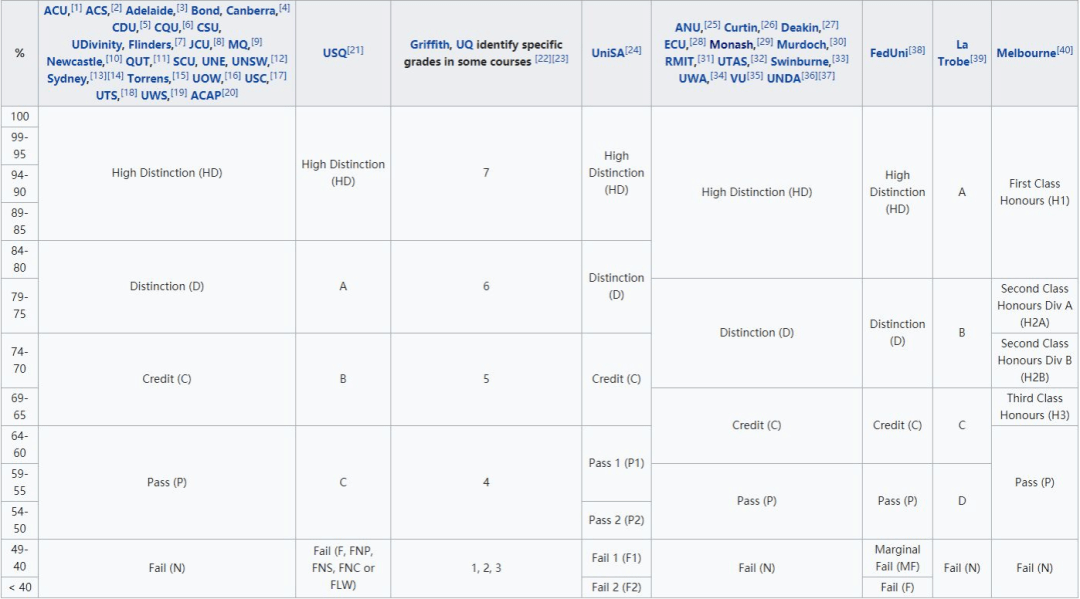Follow the FedUni header link
The image size is (1080, 599).
(889, 53)
